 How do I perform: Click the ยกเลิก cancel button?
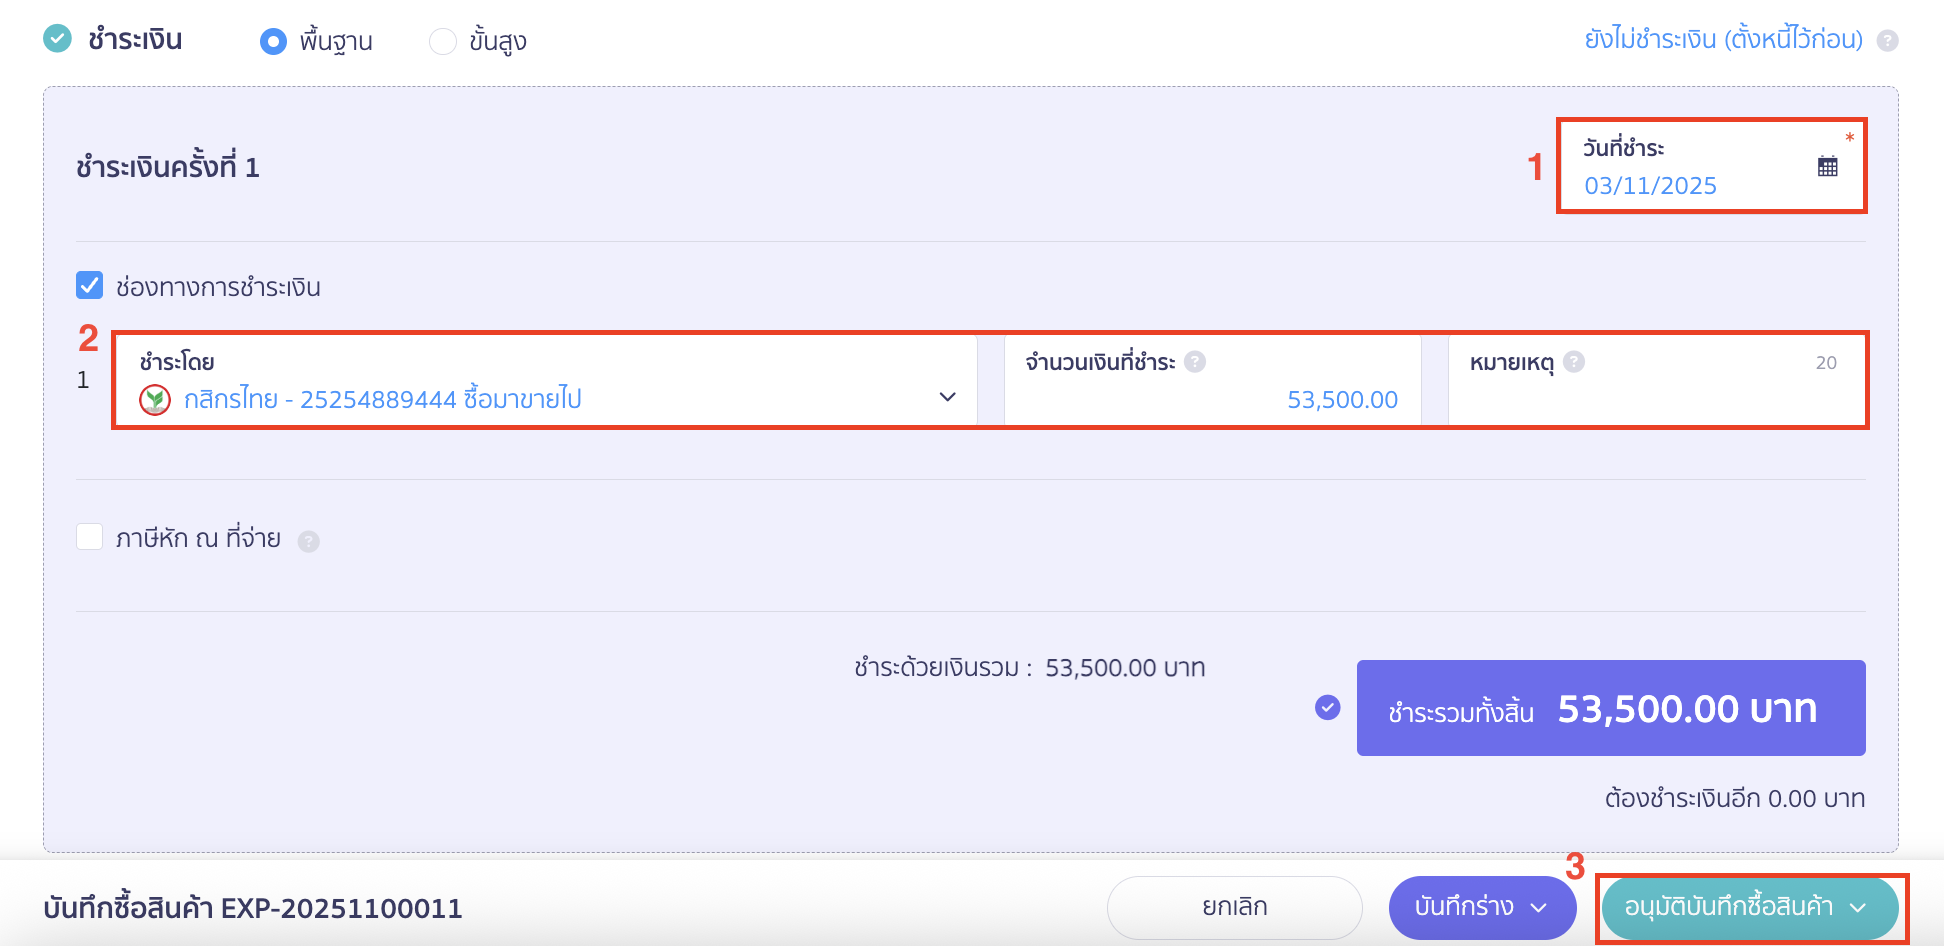pyautogui.click(x=1234, y=907)
